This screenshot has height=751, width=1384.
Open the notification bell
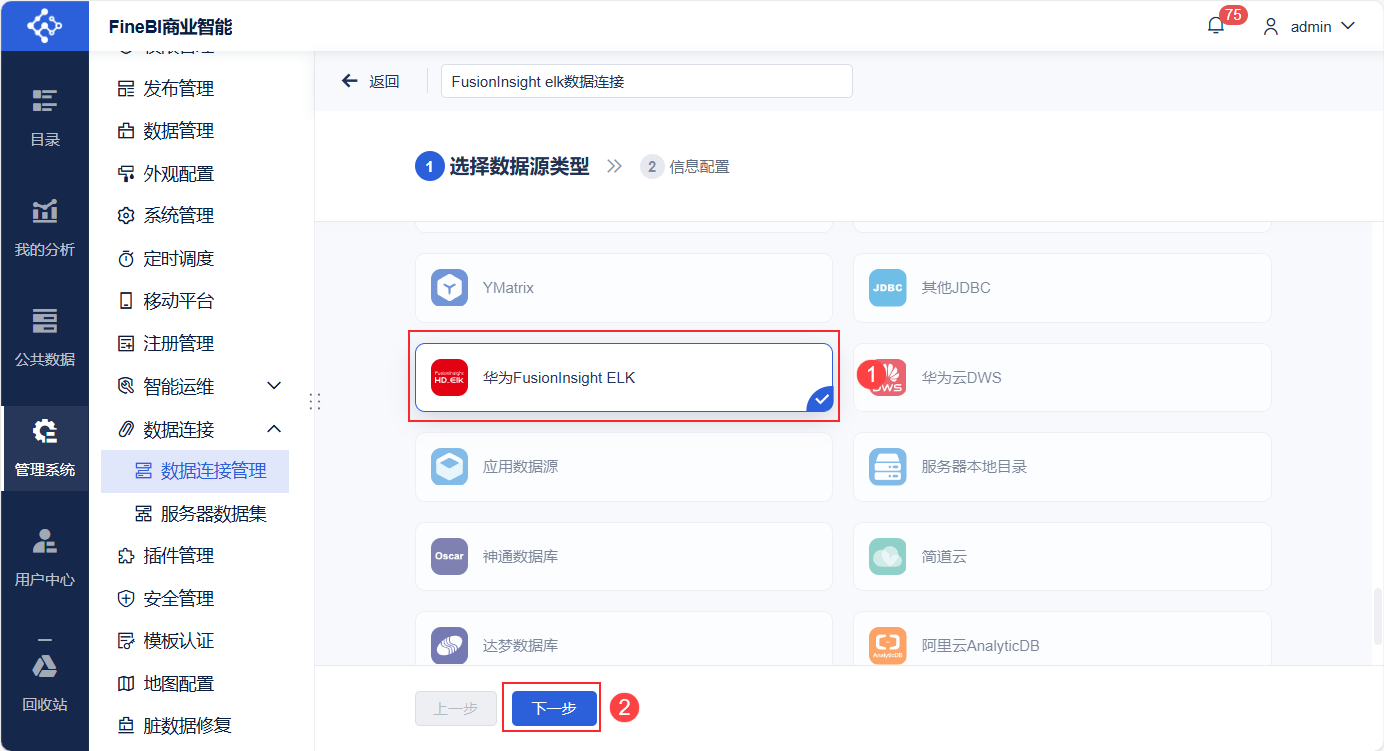[x=1216, y=26]
